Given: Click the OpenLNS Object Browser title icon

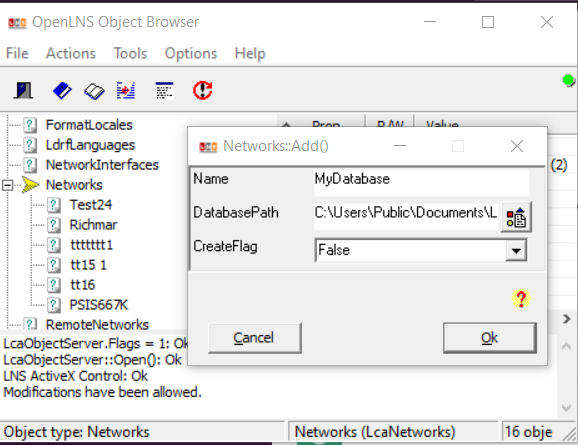Looking at the screenshot, I should (17, 23).
